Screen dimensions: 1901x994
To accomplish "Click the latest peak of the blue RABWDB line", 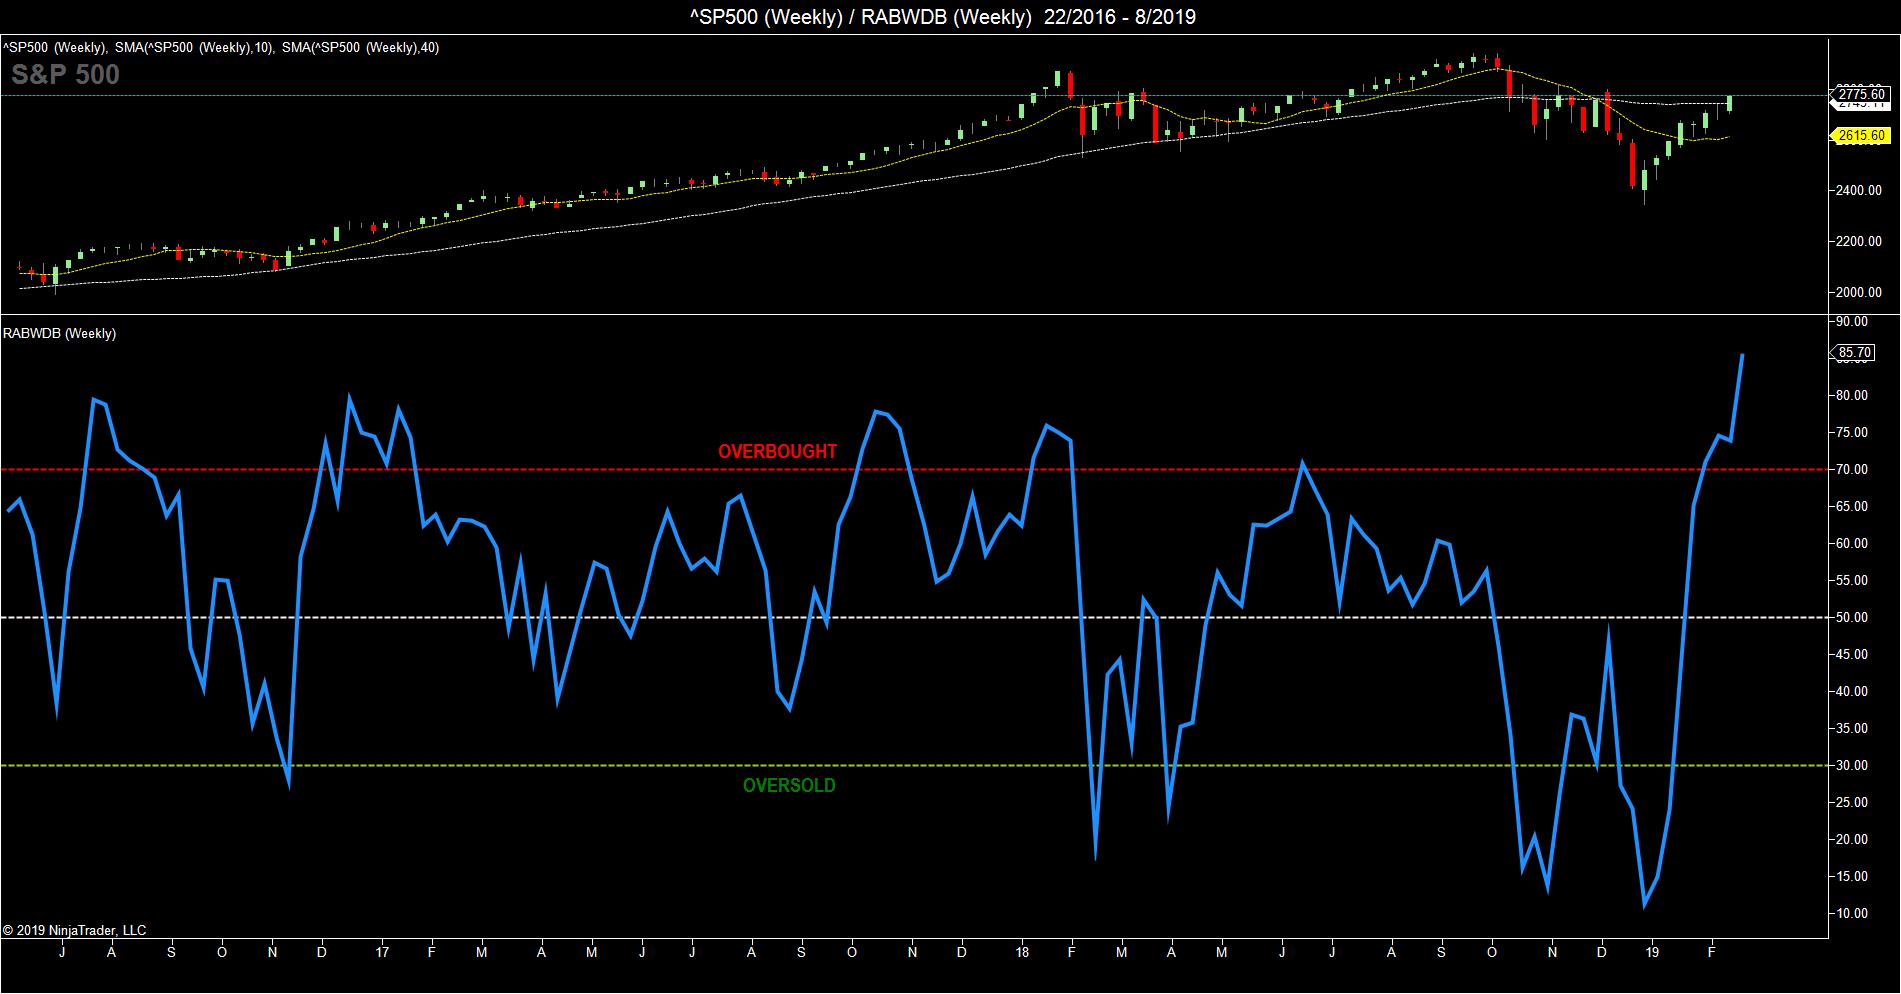I will point(1743,355).
